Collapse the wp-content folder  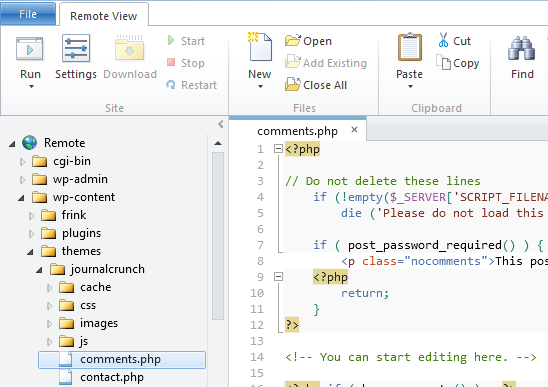[x=21, y=198]
